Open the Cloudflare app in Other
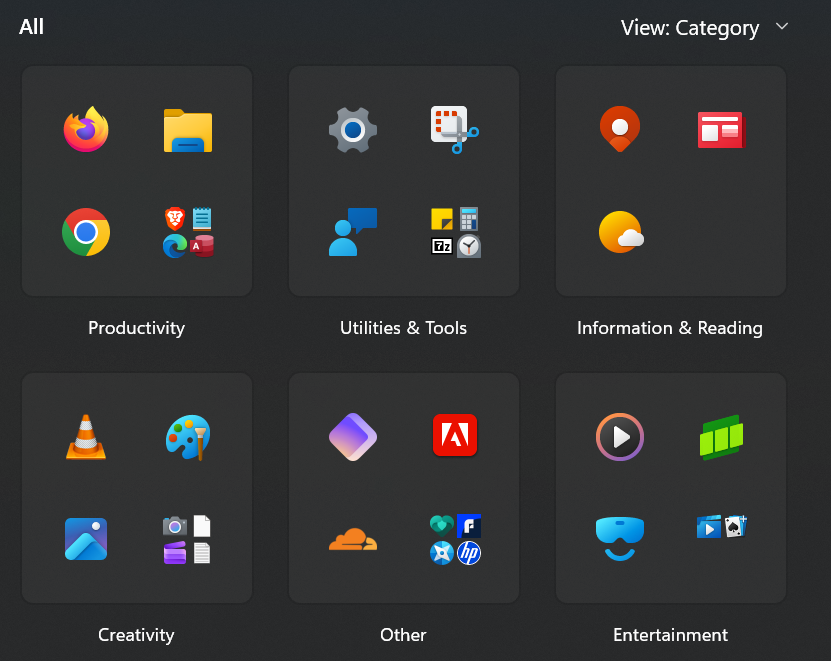The width and height of the screenshot is (831, 661). point(353,539)
